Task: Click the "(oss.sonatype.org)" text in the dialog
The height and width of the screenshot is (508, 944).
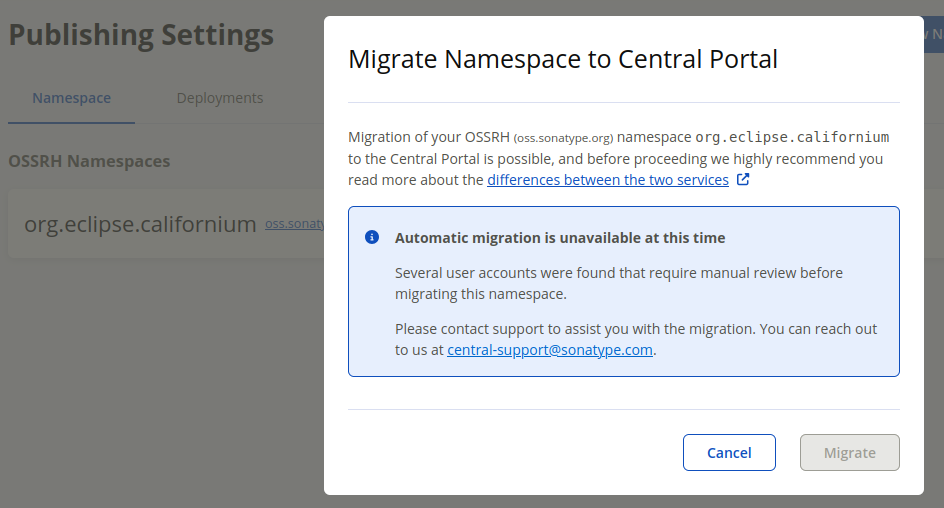Action: pos(563,138)
